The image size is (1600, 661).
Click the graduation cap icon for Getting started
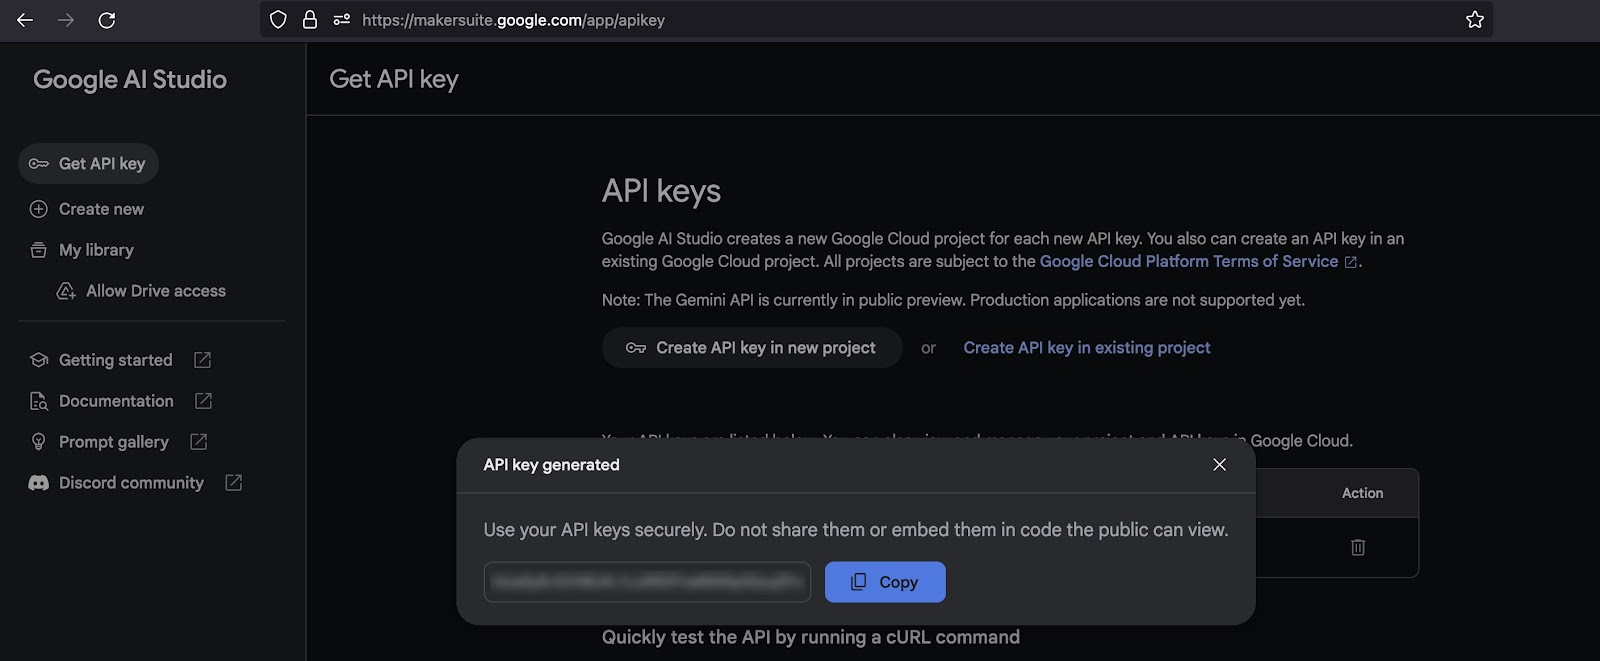pos(39,360)
